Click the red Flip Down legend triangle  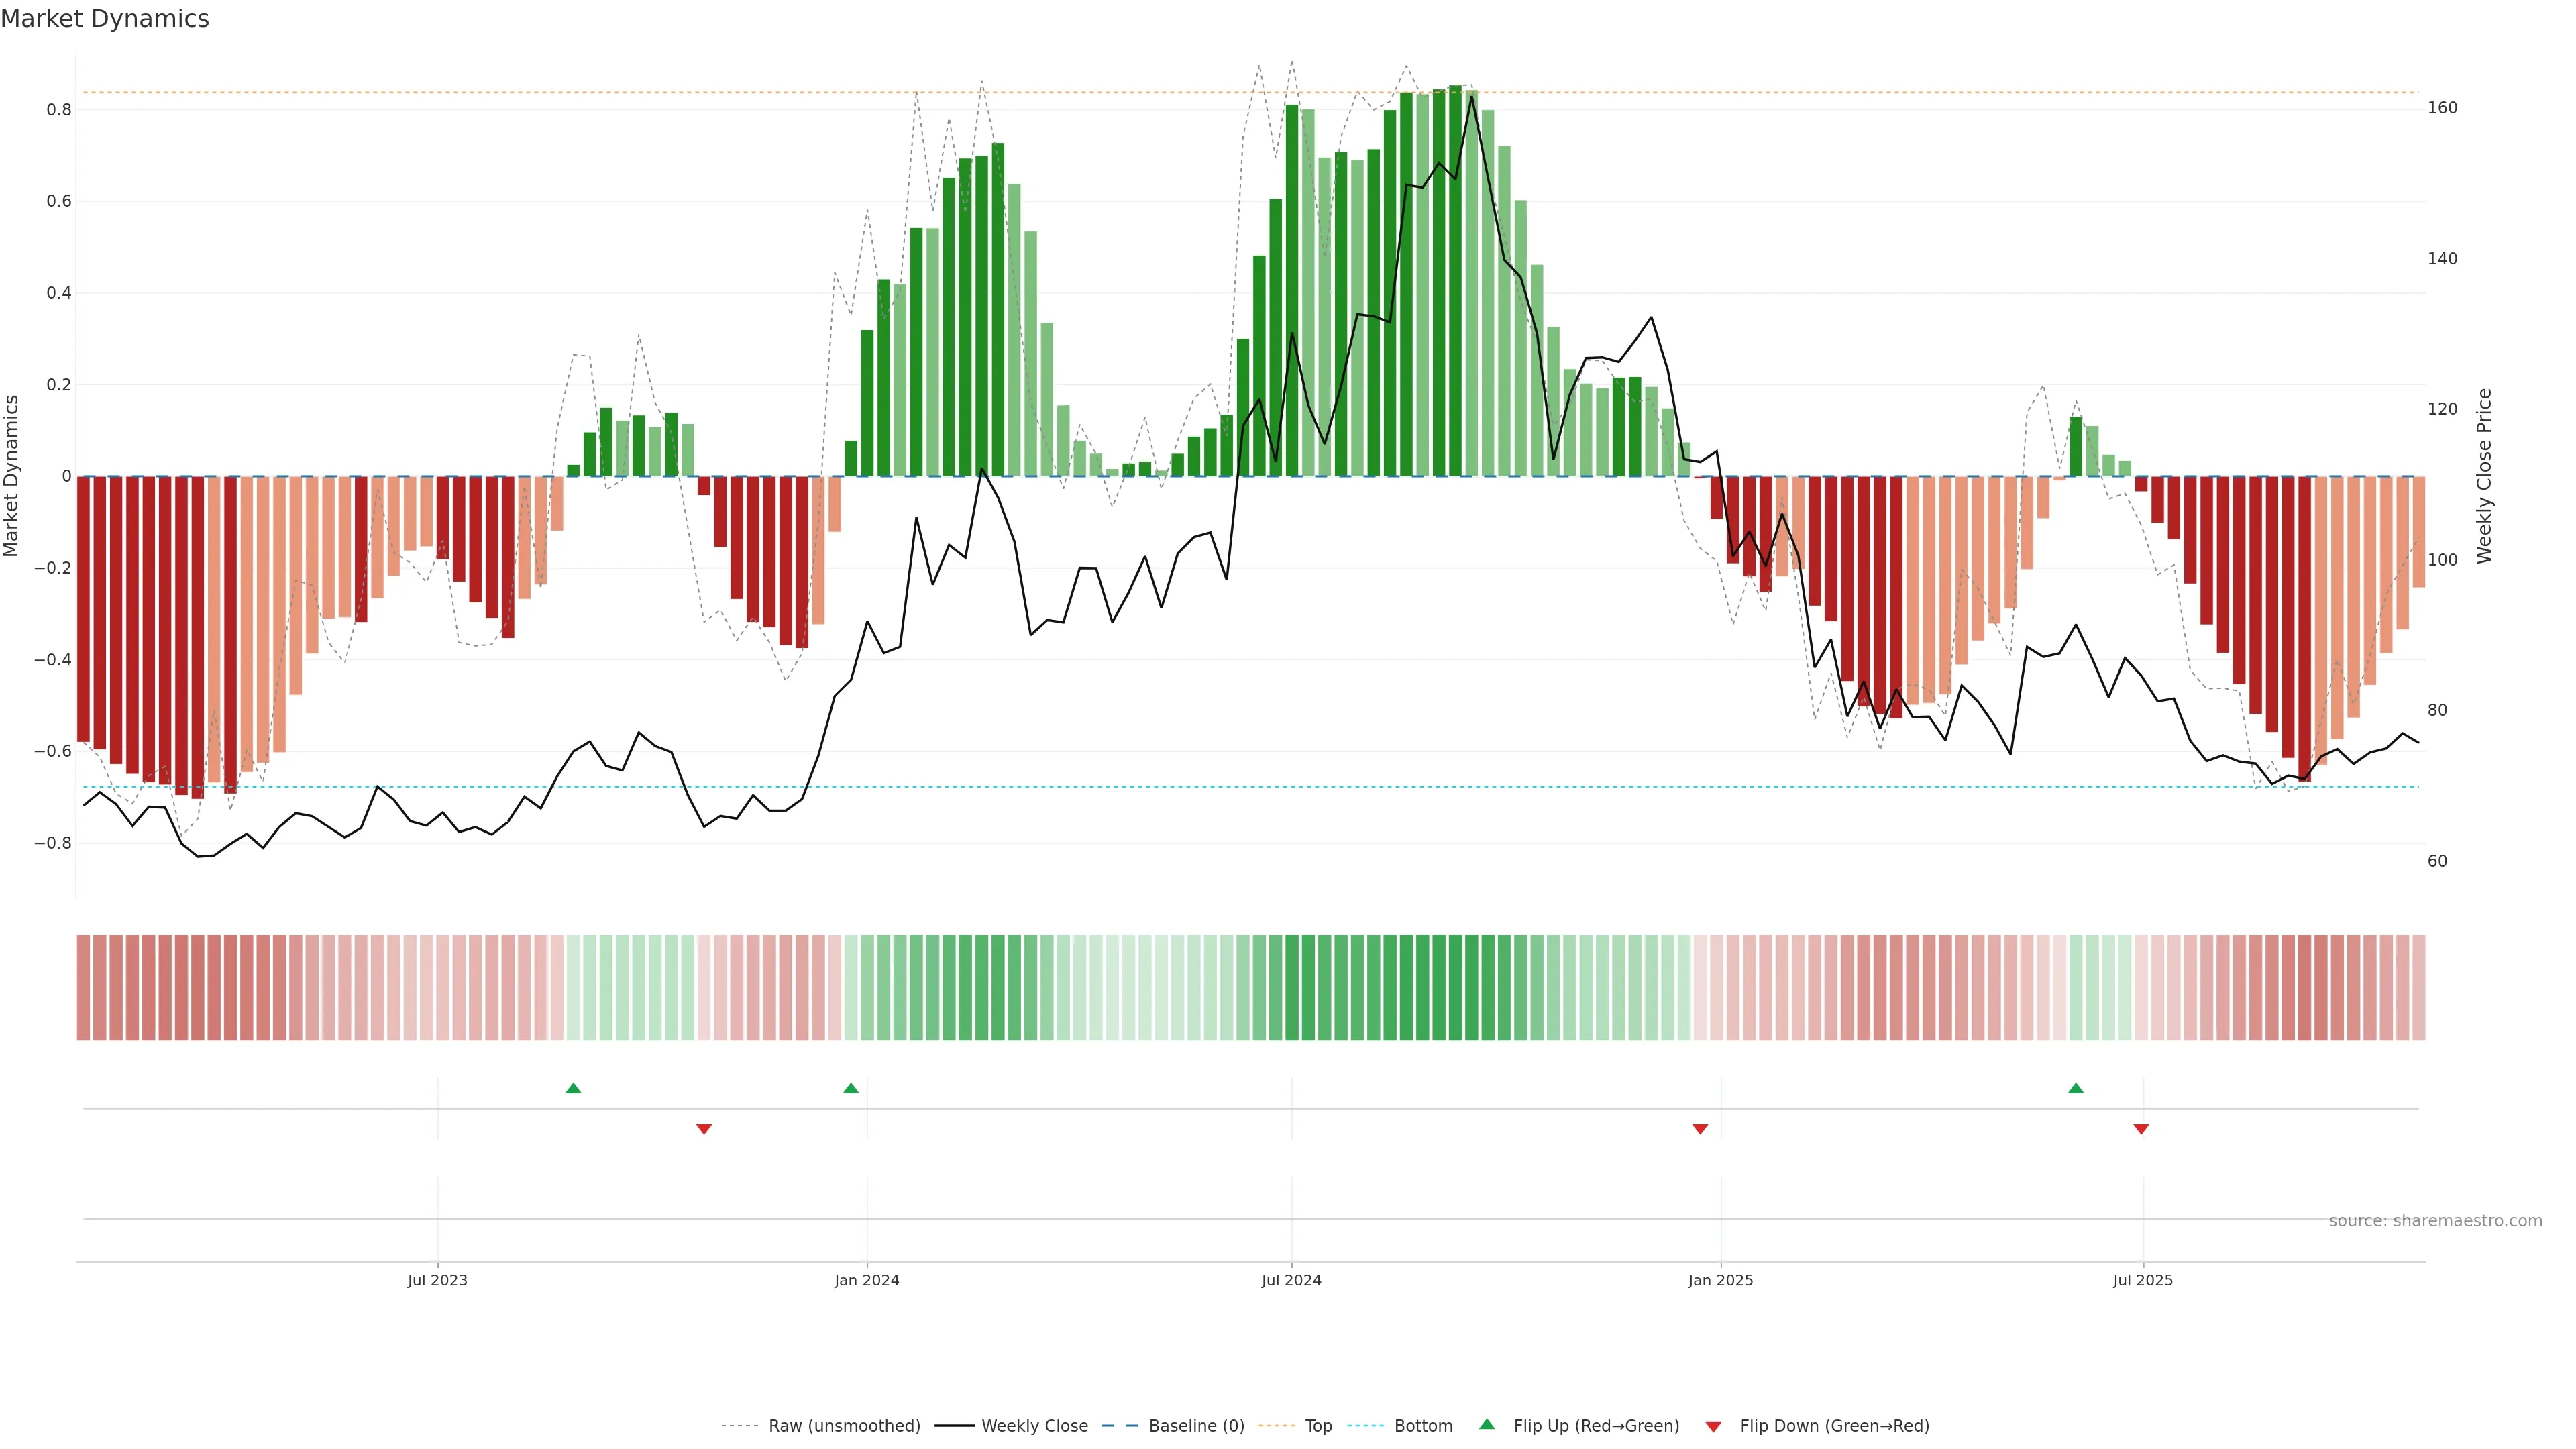pyautogui.click(x=1713, y=1427)
